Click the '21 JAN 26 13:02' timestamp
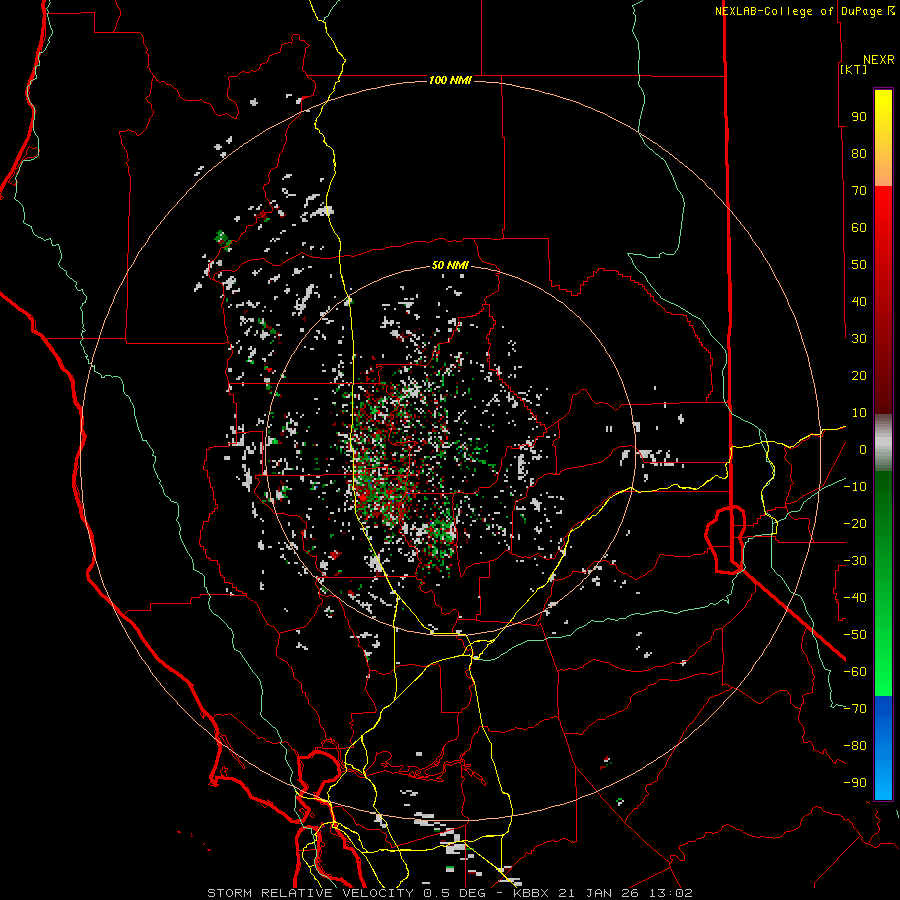This screenshot has height=900, width=900. click(x=625, y=893)
